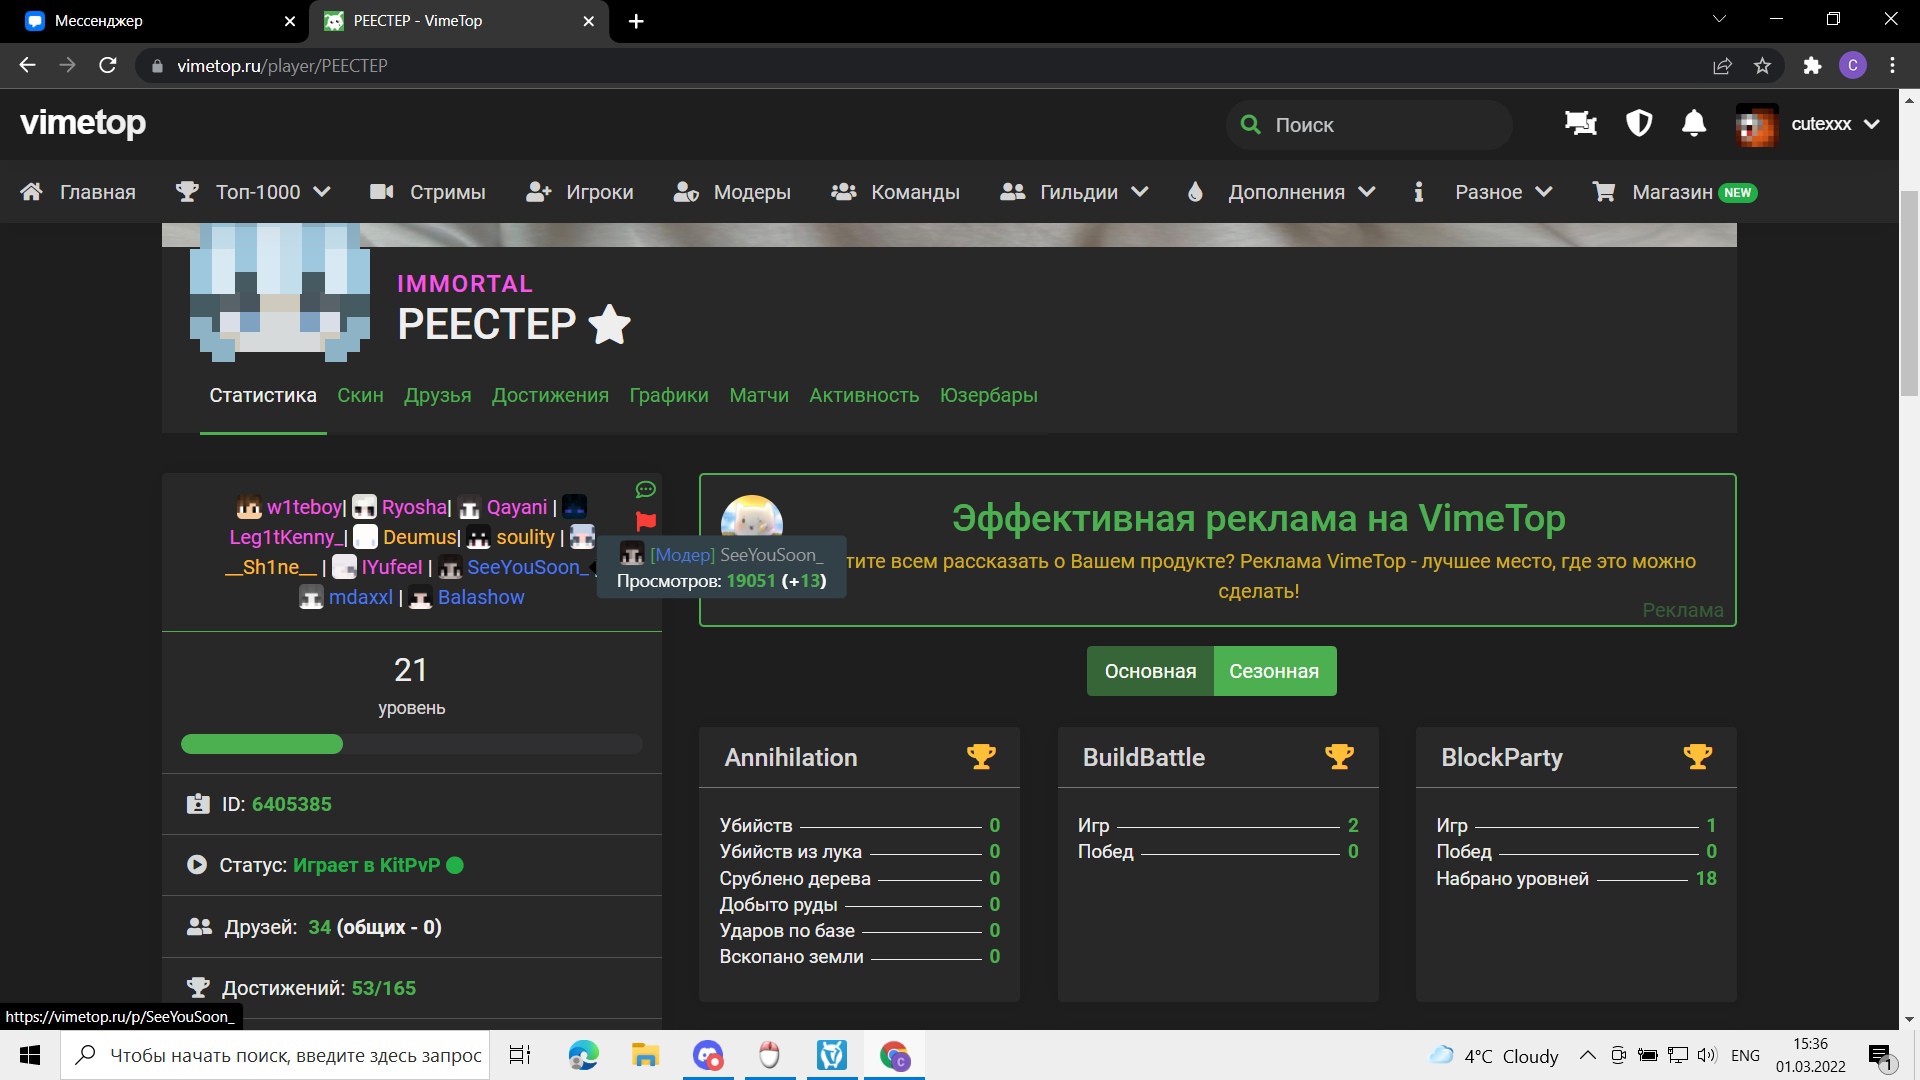Screen dimensions: 1920x1080
Task: Click the share page icon in address bar
Action: (x=1722, y=66)
